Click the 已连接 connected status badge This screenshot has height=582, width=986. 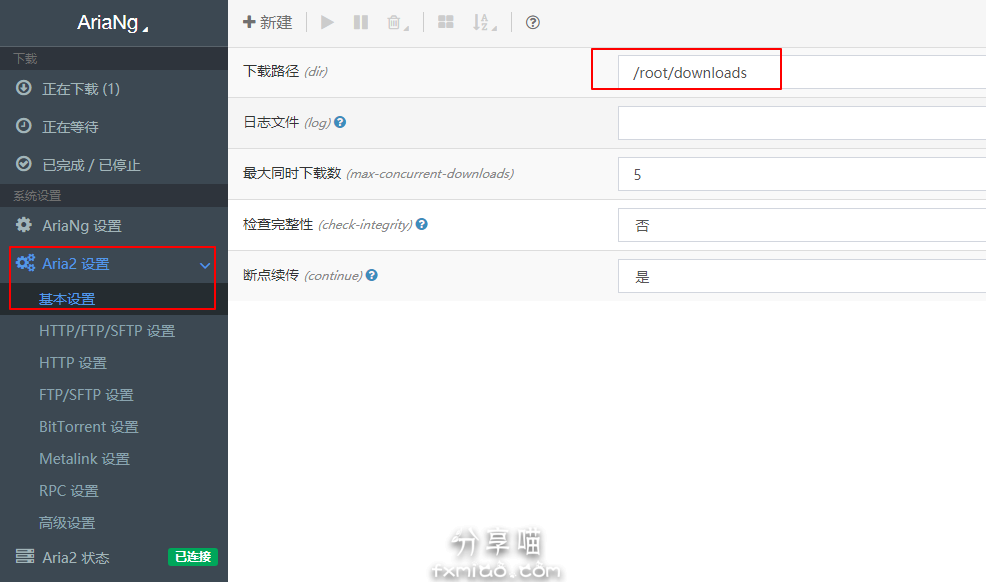(x=193, y=557)
